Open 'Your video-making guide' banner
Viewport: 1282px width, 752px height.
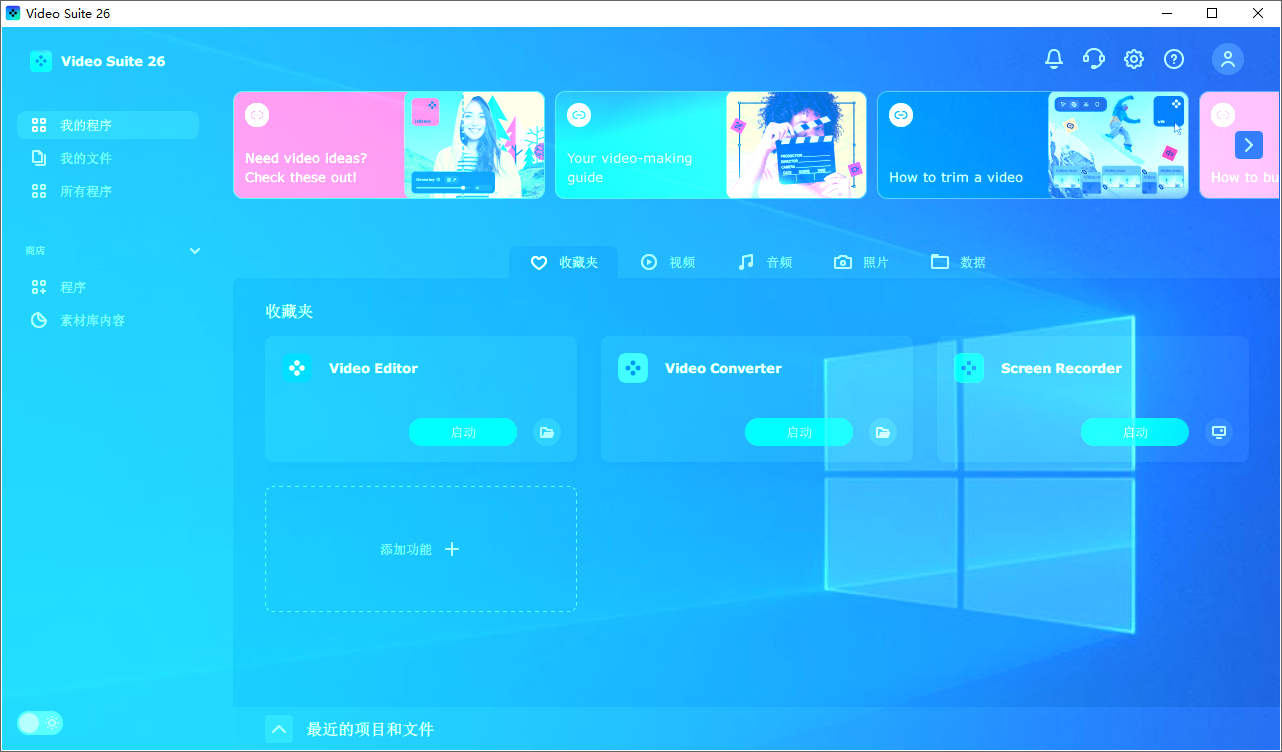[x=711, y=145]
